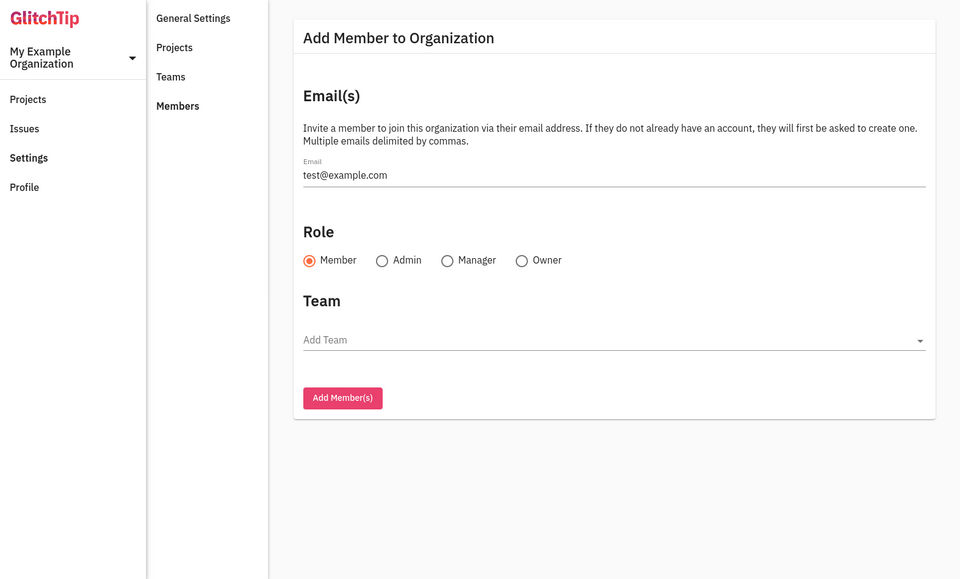Open Issues from the main sidebar
Image resolution: width=960 pixels, height=579 pixels.
(x=24, y=129)
